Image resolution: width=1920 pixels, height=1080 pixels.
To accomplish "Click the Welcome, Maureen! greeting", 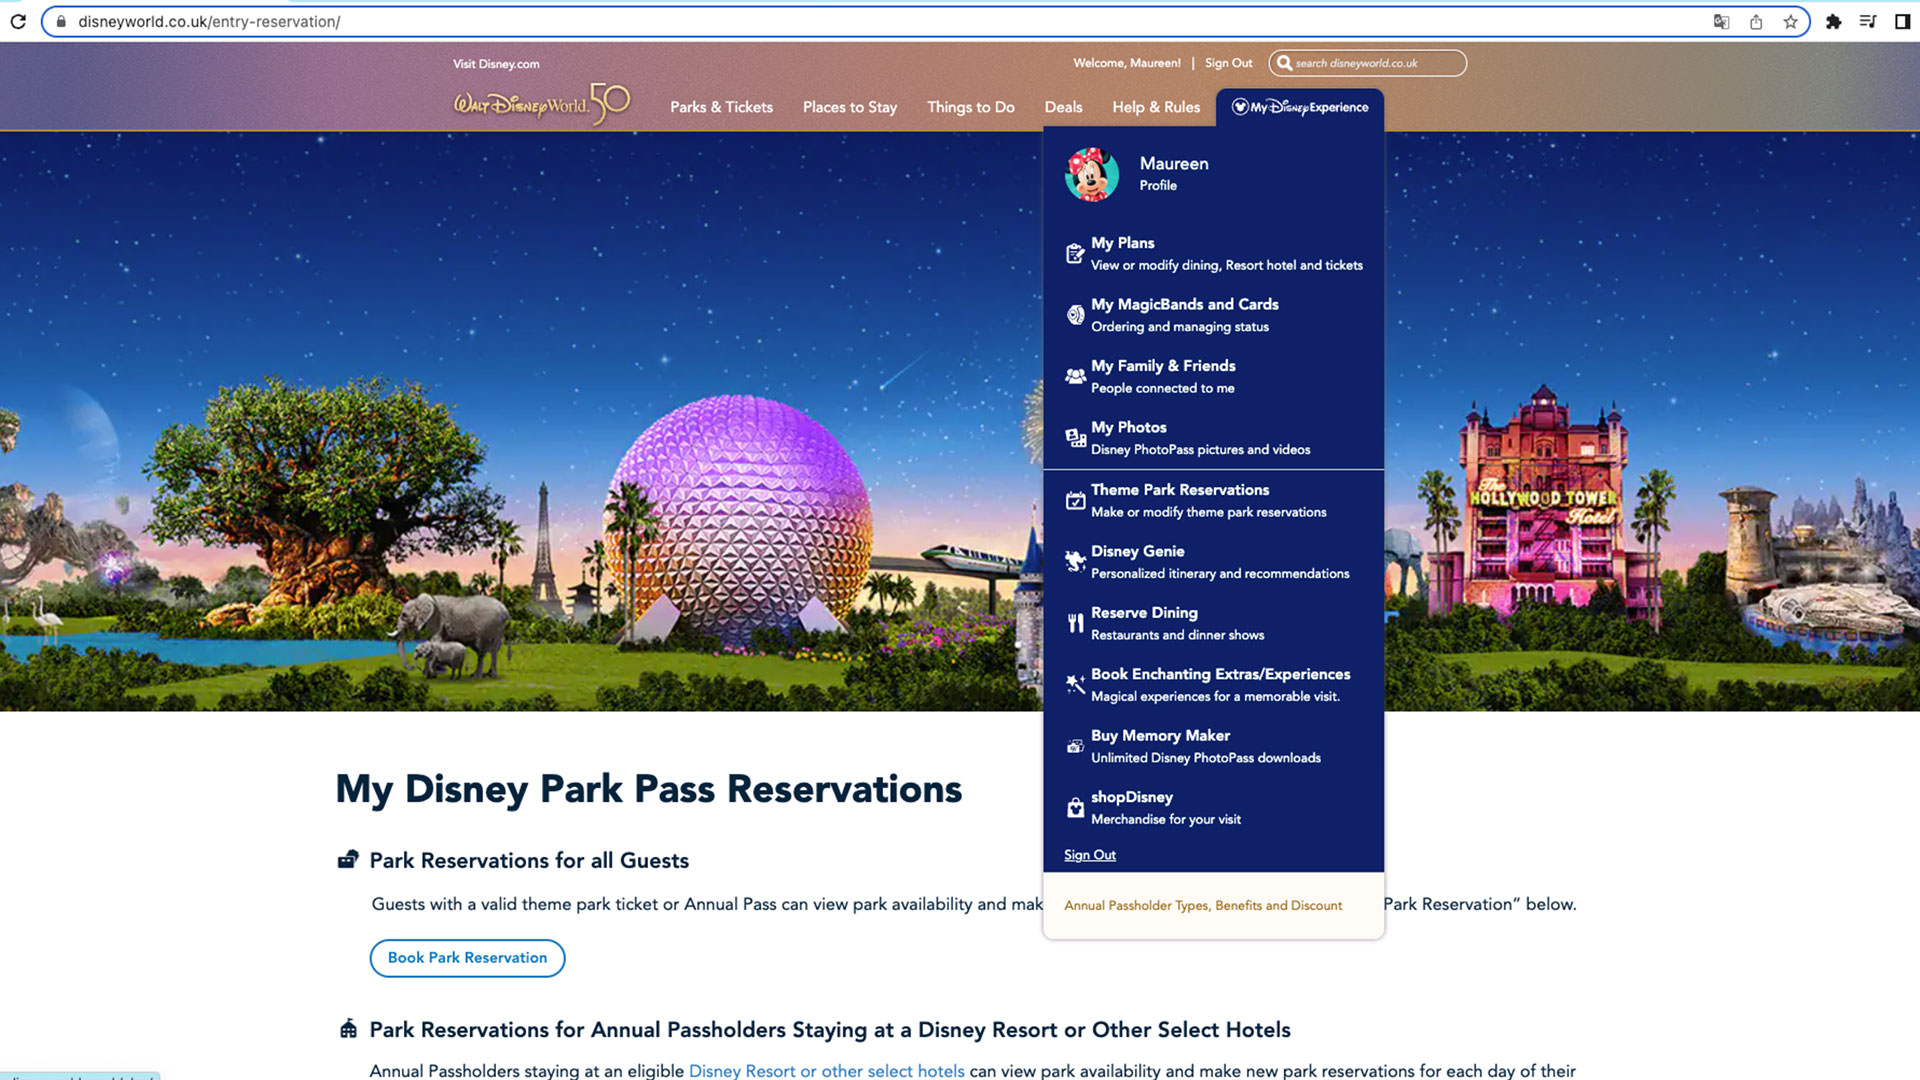I will [1127, 63].
